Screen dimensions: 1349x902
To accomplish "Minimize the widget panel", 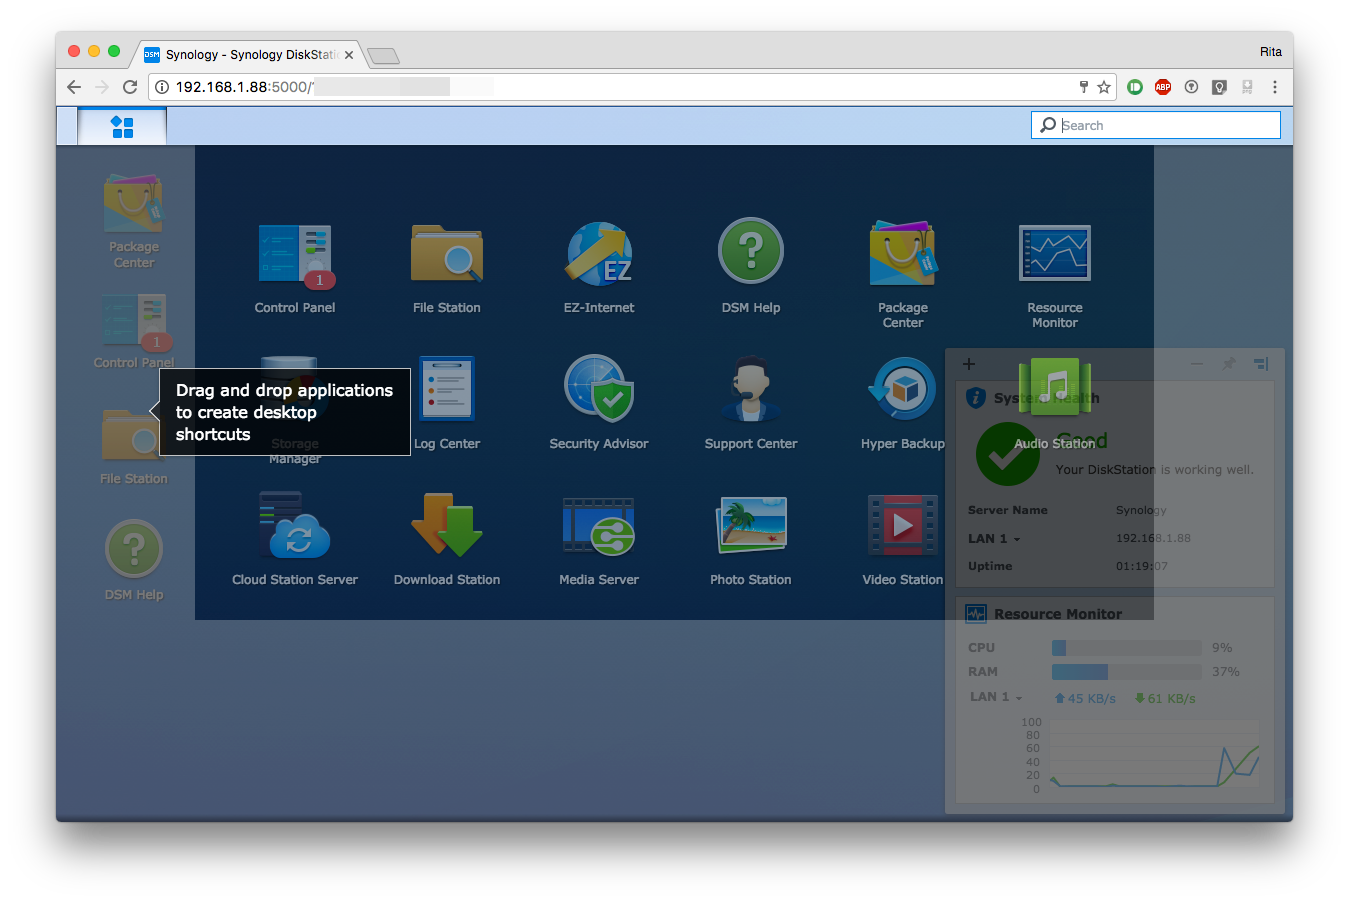I will pyautogui.click(x=1197, y=364).
